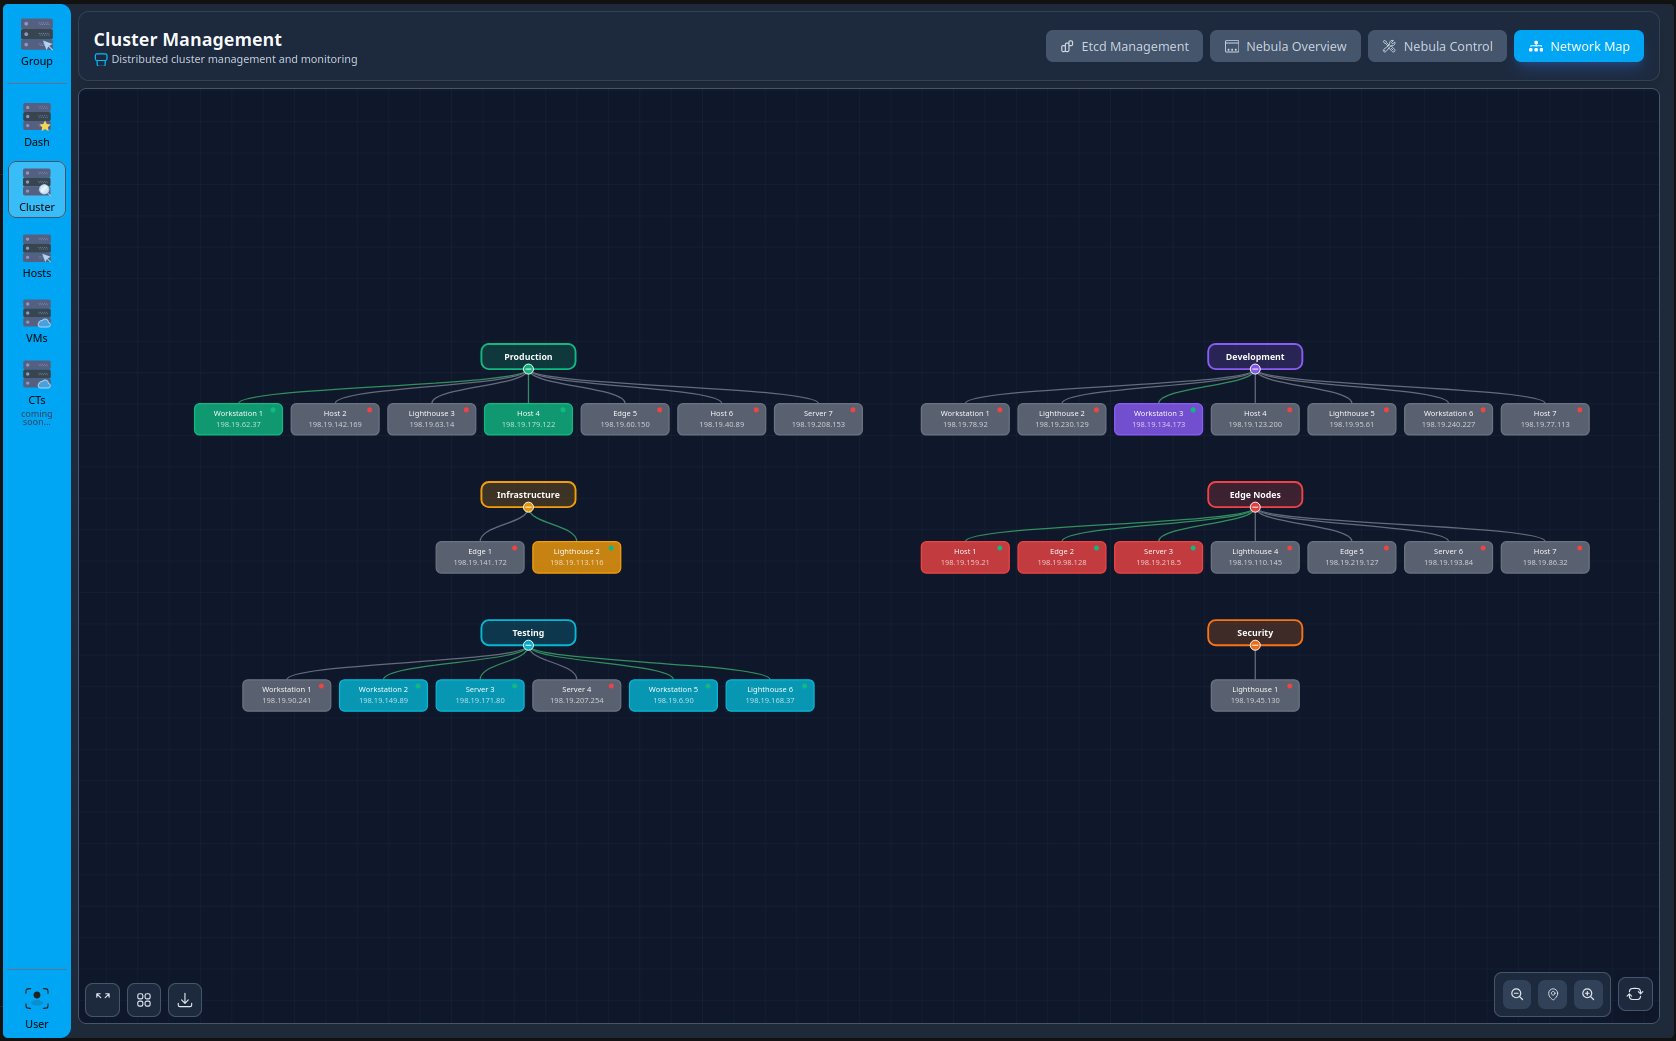This screenshot has width=1676, height=1041.
Task: Open the Cluster tab in the sidebar
Action: tap(36, 190)
